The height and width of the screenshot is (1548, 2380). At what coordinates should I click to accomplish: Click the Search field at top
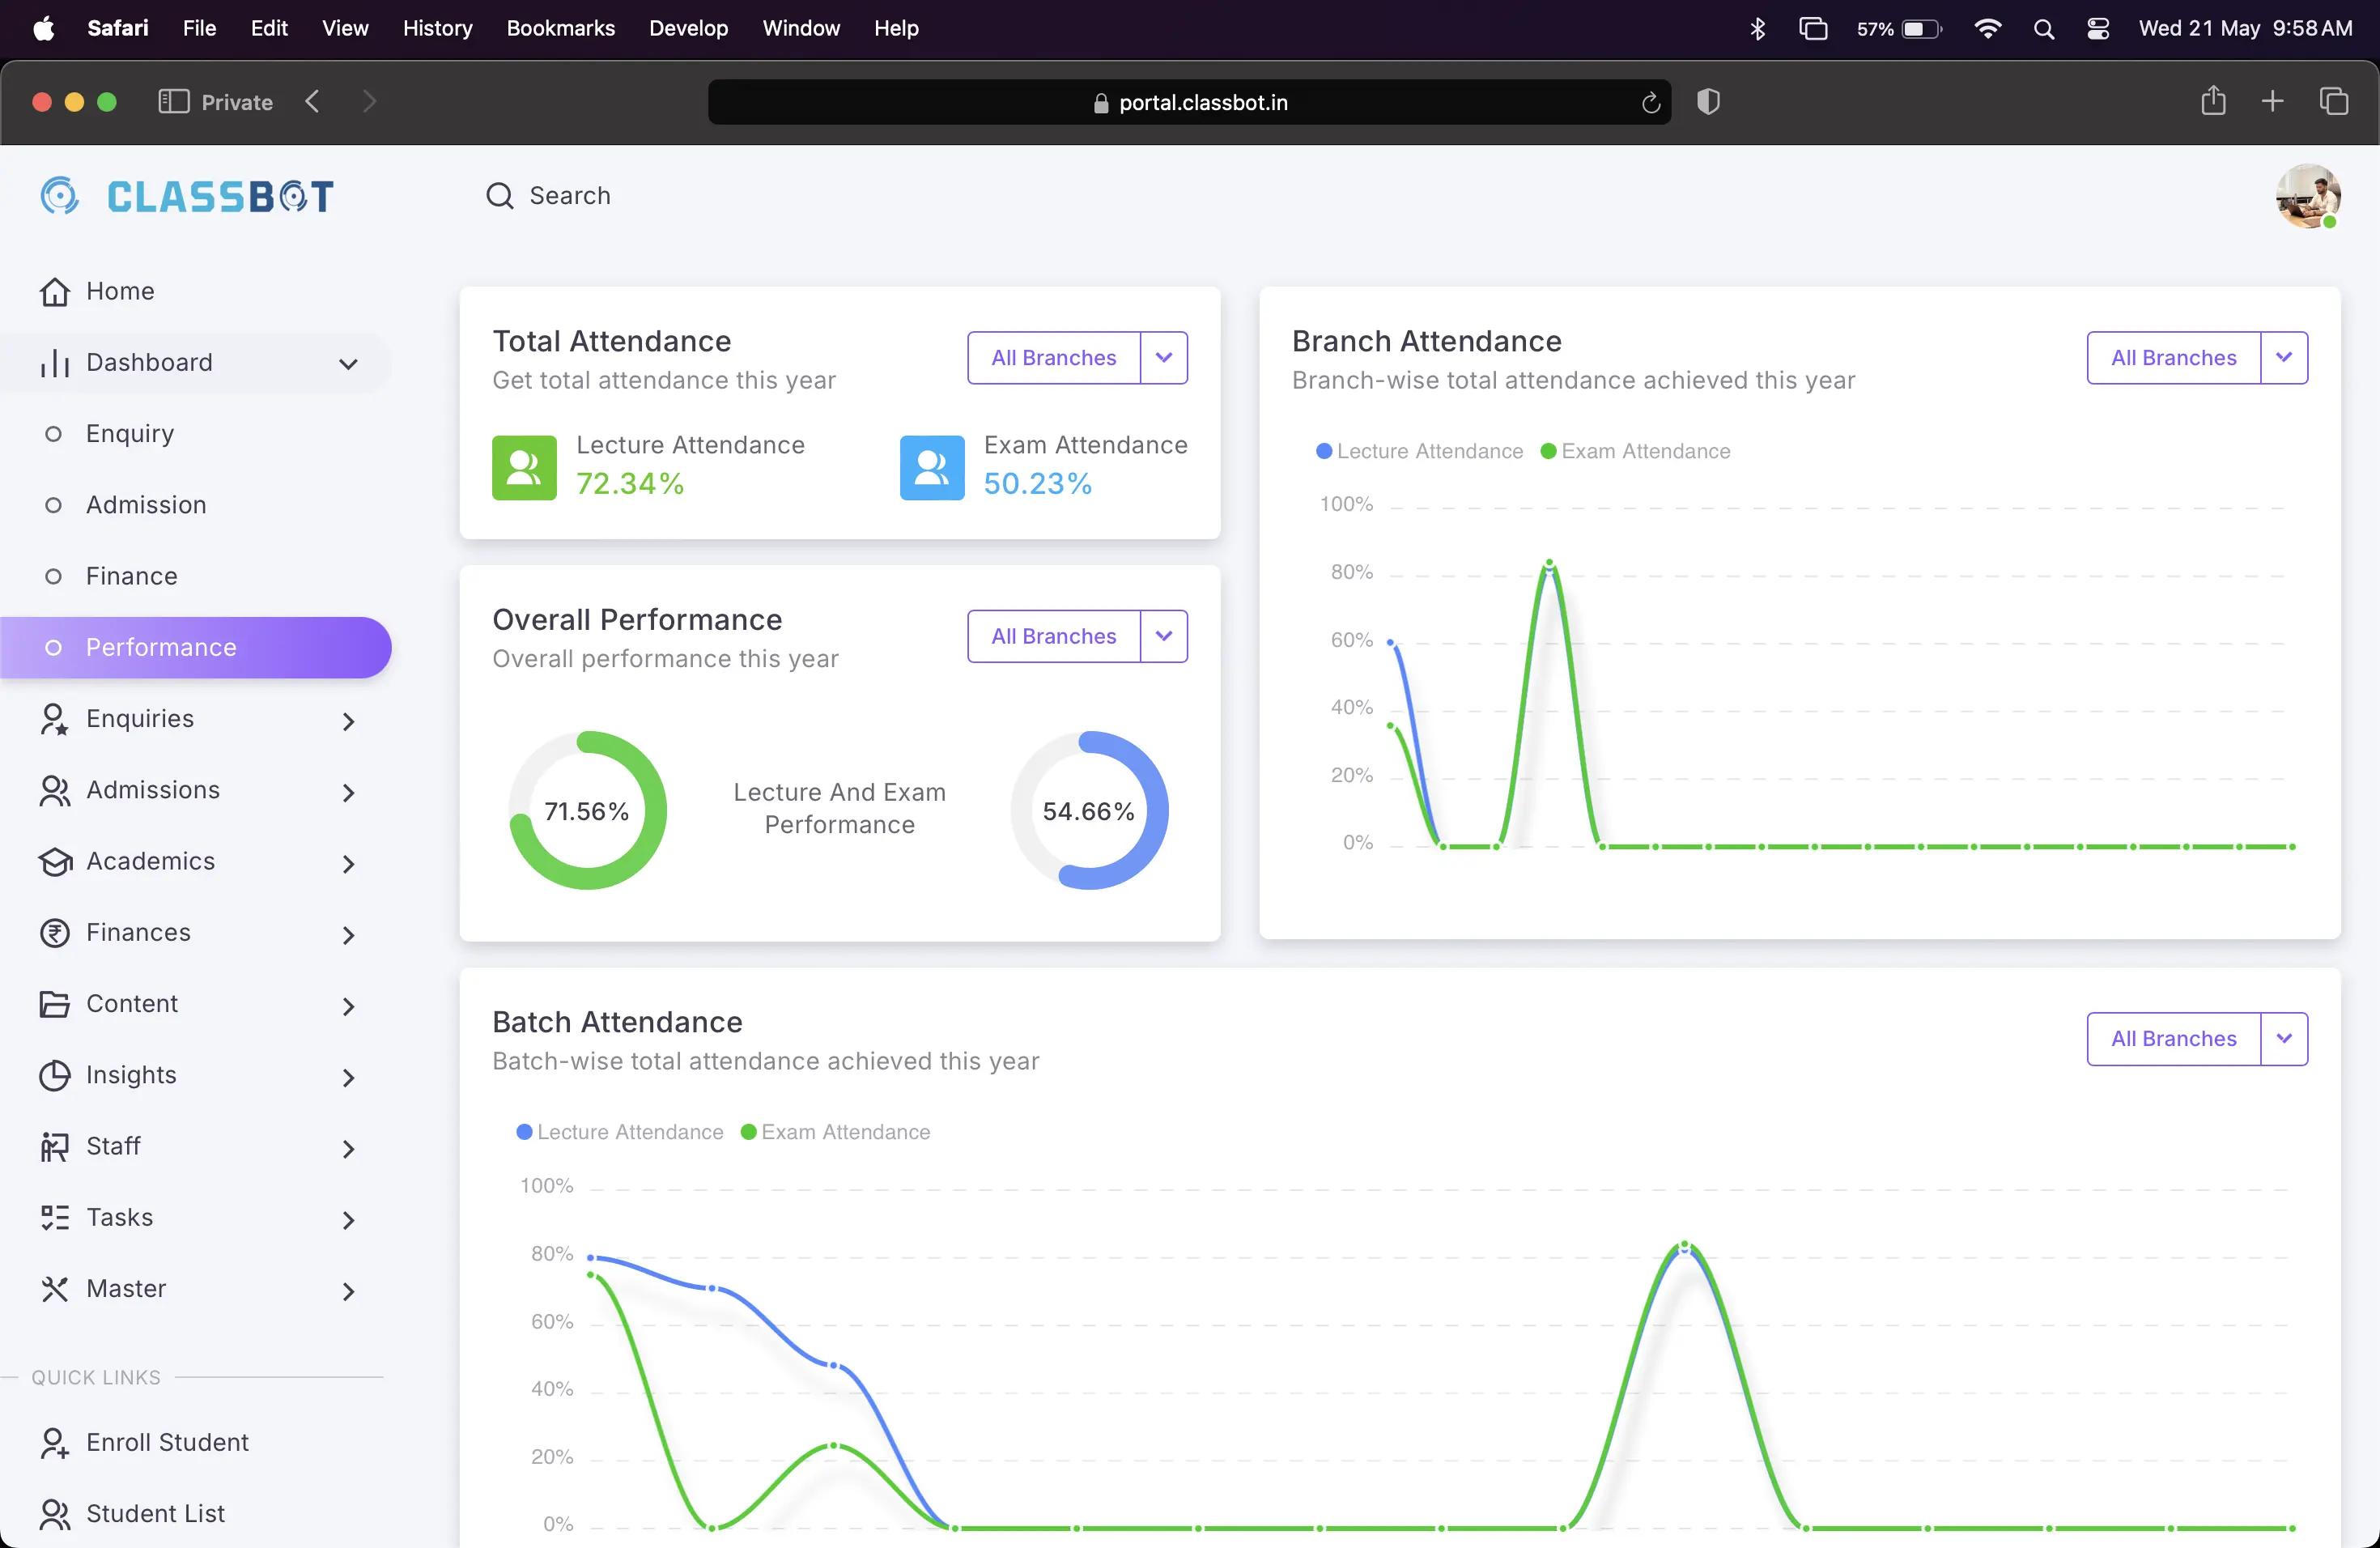click(x=569, y=196)
